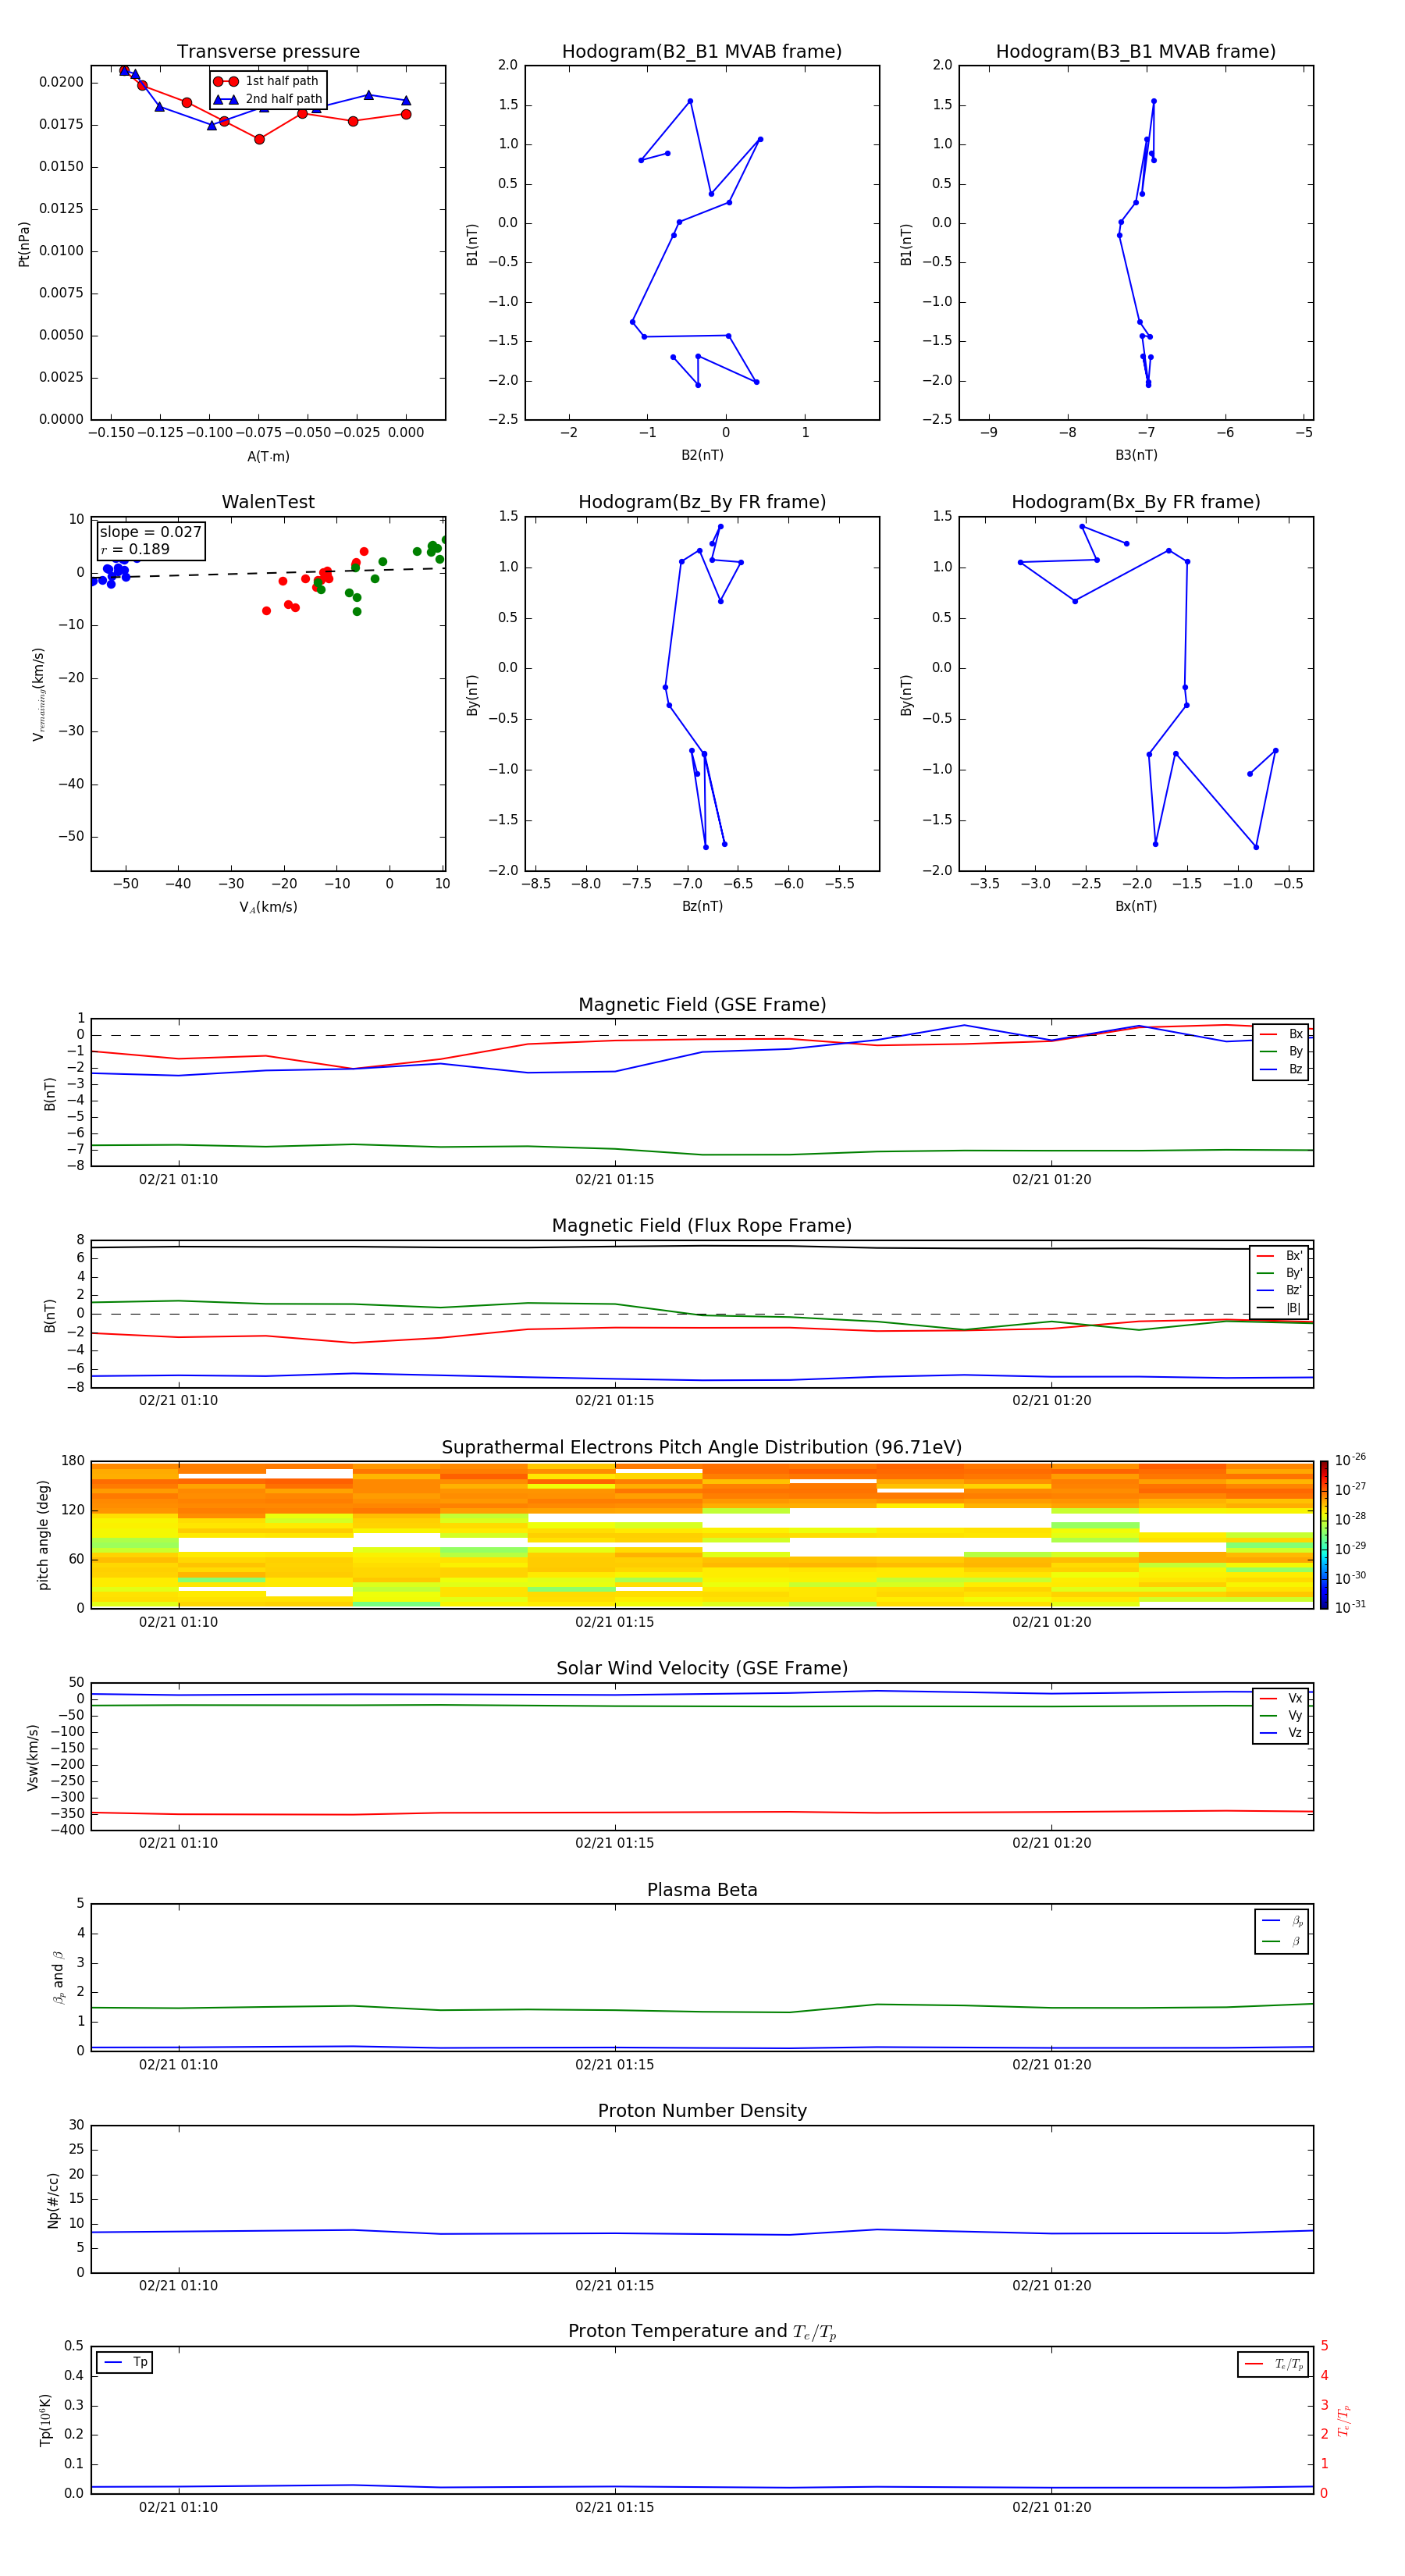Click the pitch angle colorbar scale
This screenshot has width=1405, height=2576.
tap(1323, 1534)
